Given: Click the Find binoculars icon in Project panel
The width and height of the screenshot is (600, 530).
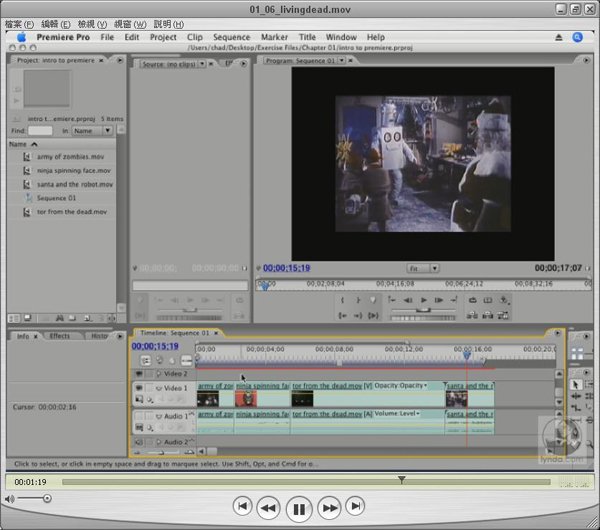Looking at the screenshot, I should [x=59, y=318].
